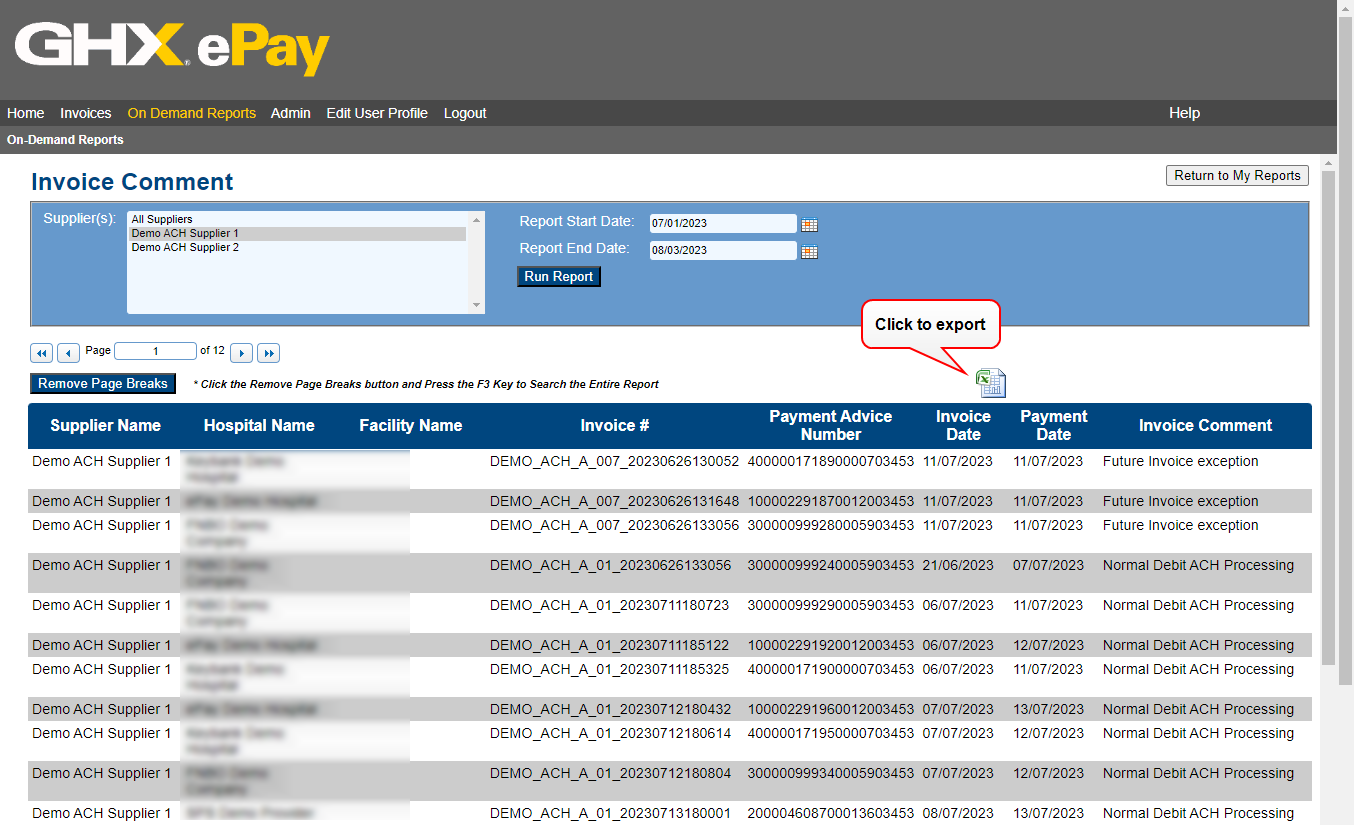1354x825 pixels.
Task: Click the Run Report button
Action: [x=559, y=277]
